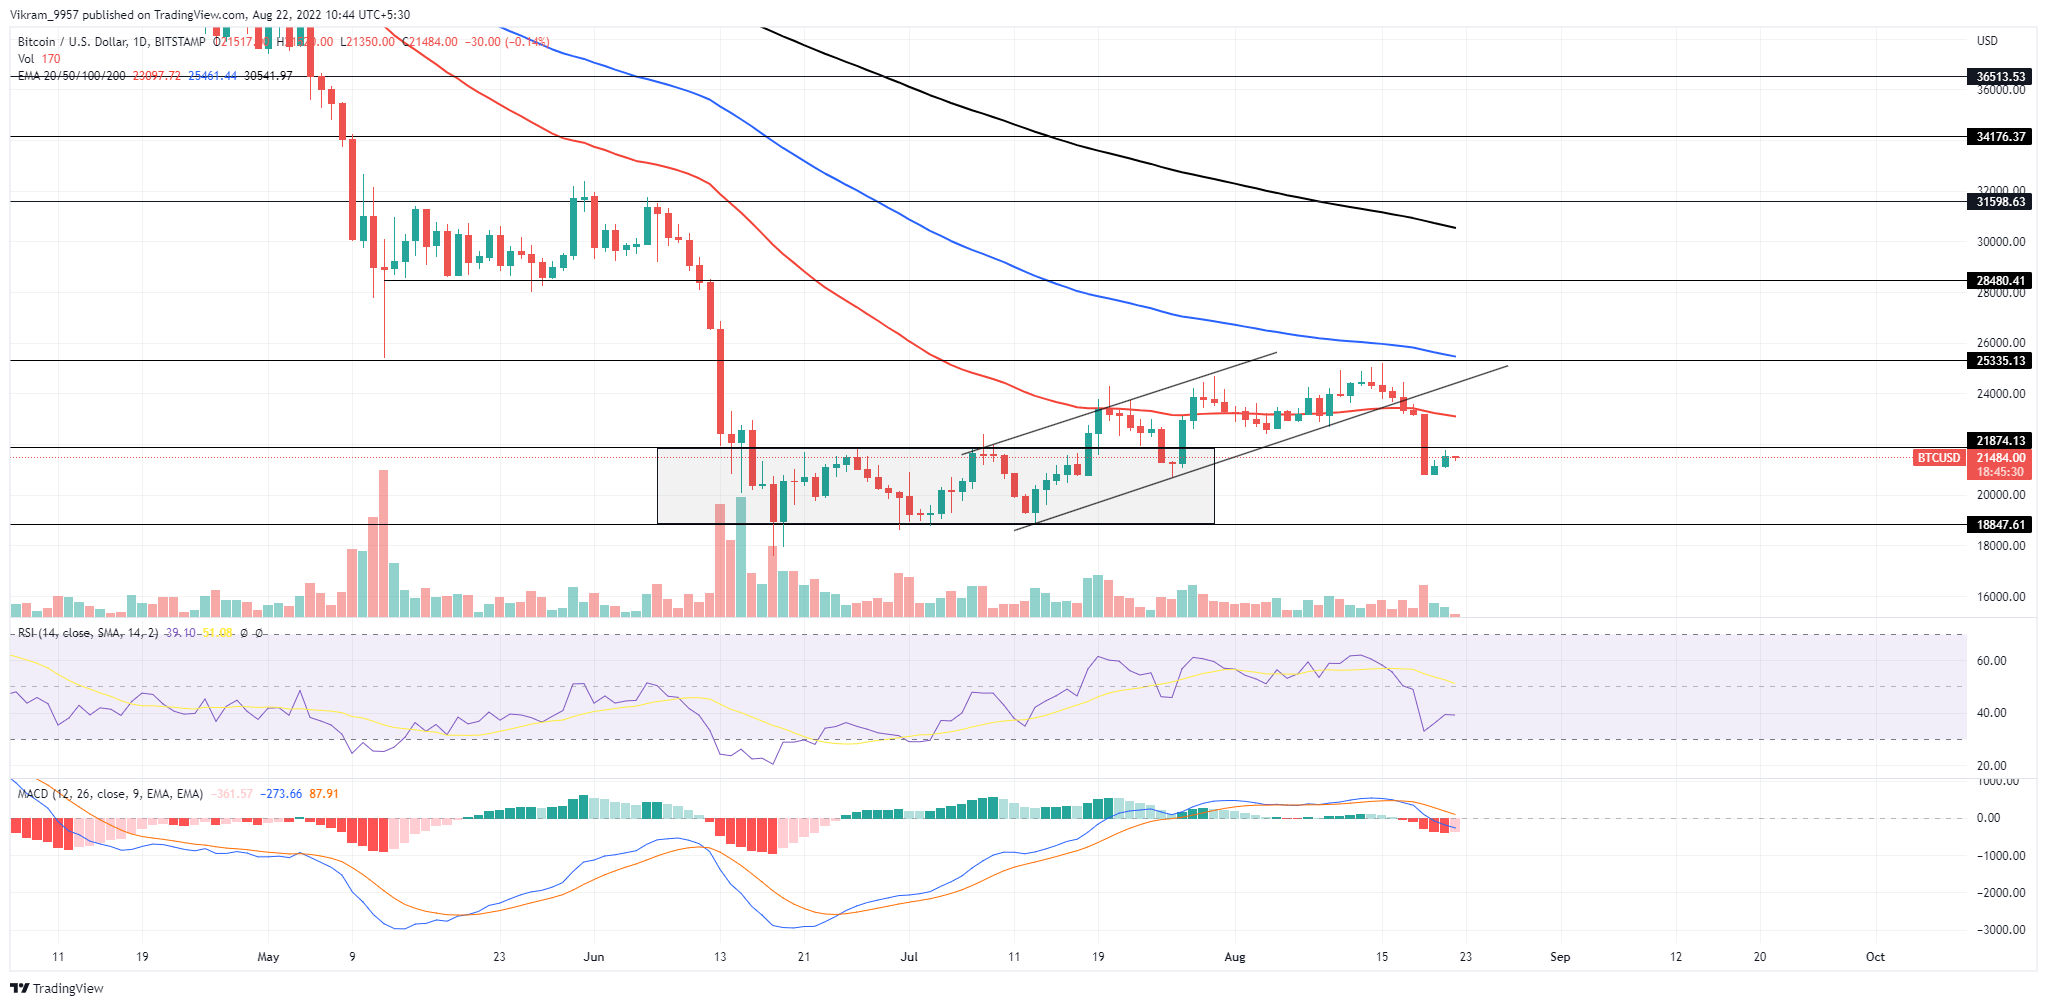Select the 36513.53 price level label
This screenshot has width=2047, height=1006.
point(2000,77)
